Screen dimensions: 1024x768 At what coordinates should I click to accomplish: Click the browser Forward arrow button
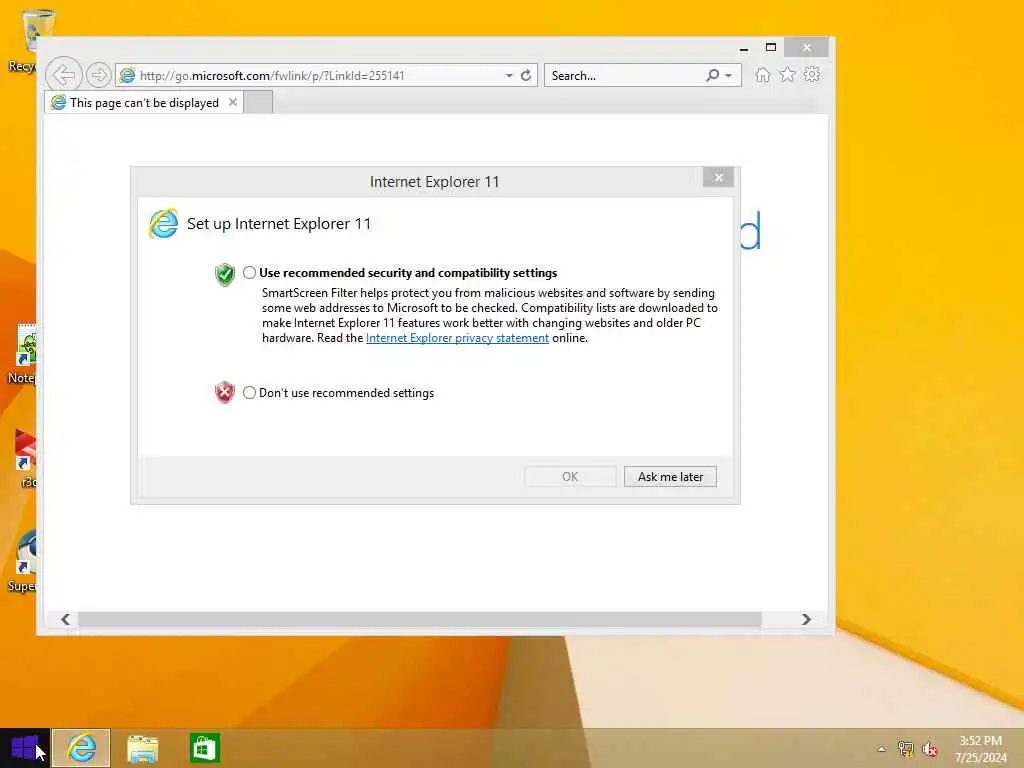pos(99,76)
